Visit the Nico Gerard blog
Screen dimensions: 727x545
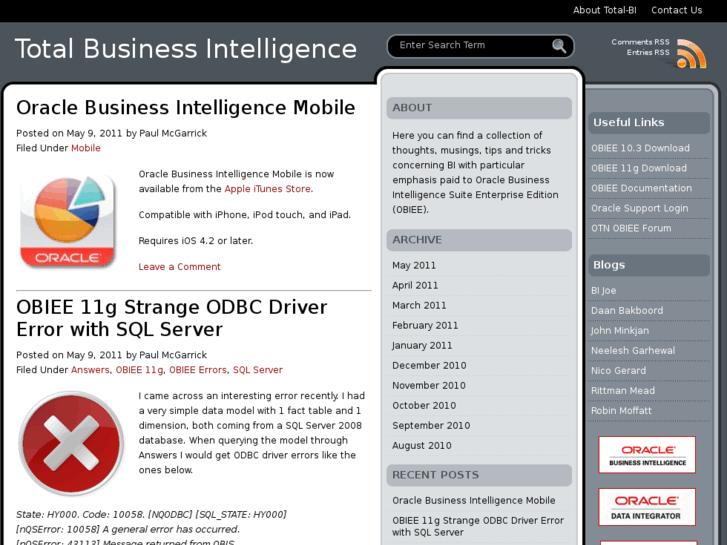[x=619, y=371]
